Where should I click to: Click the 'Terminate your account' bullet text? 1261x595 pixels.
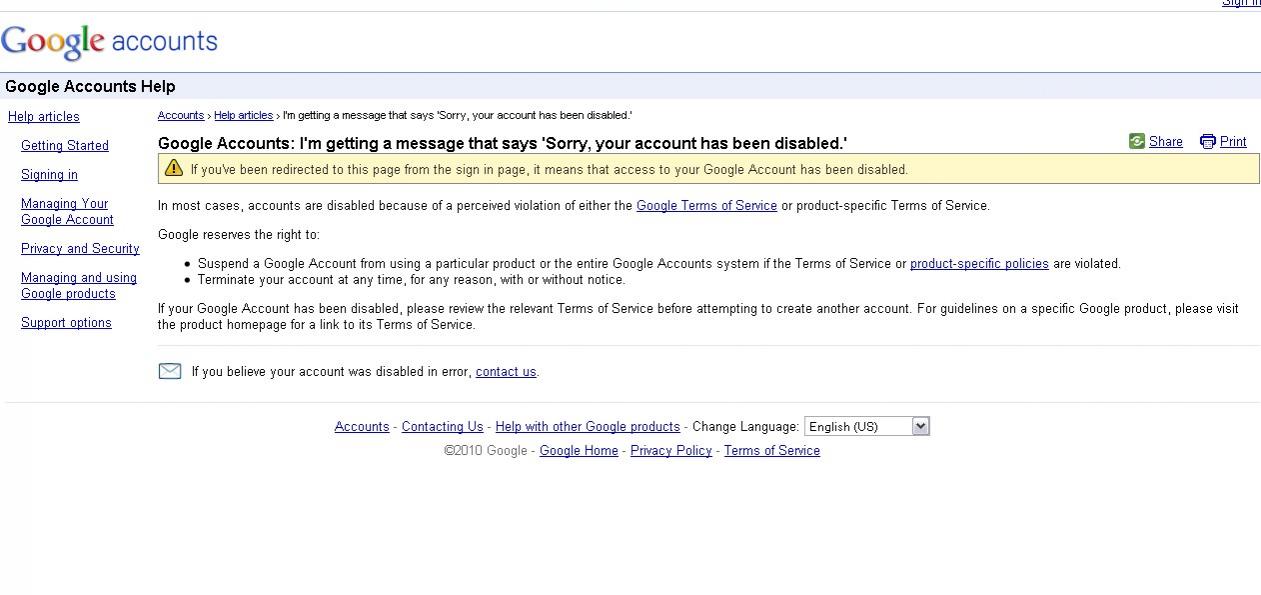(x=411, y=280)
